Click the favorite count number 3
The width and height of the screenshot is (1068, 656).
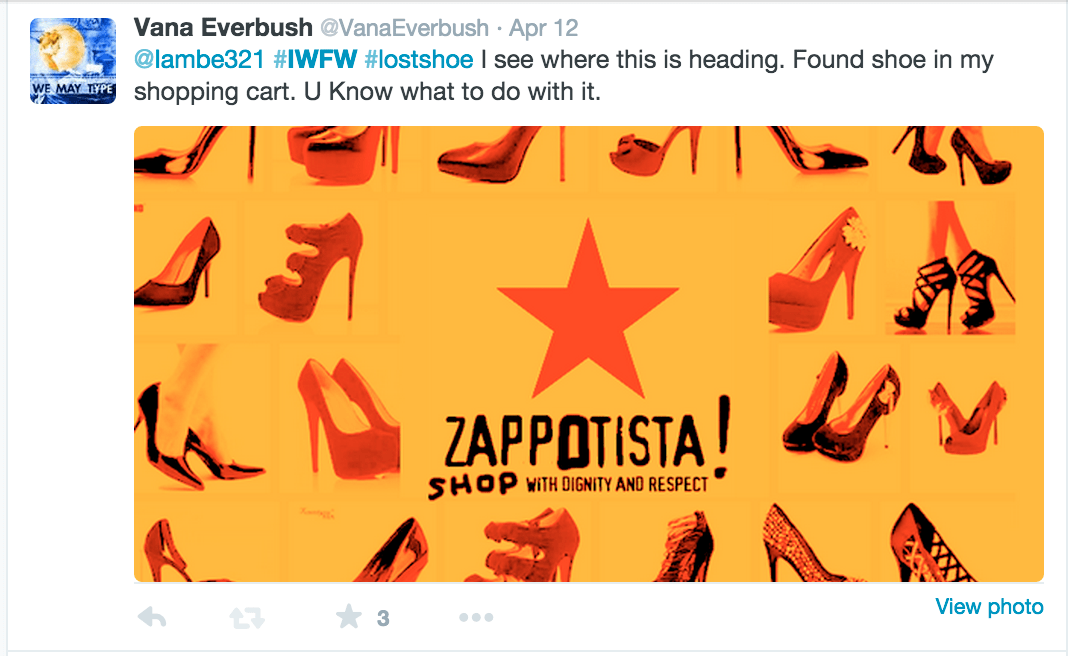[383, 619]
